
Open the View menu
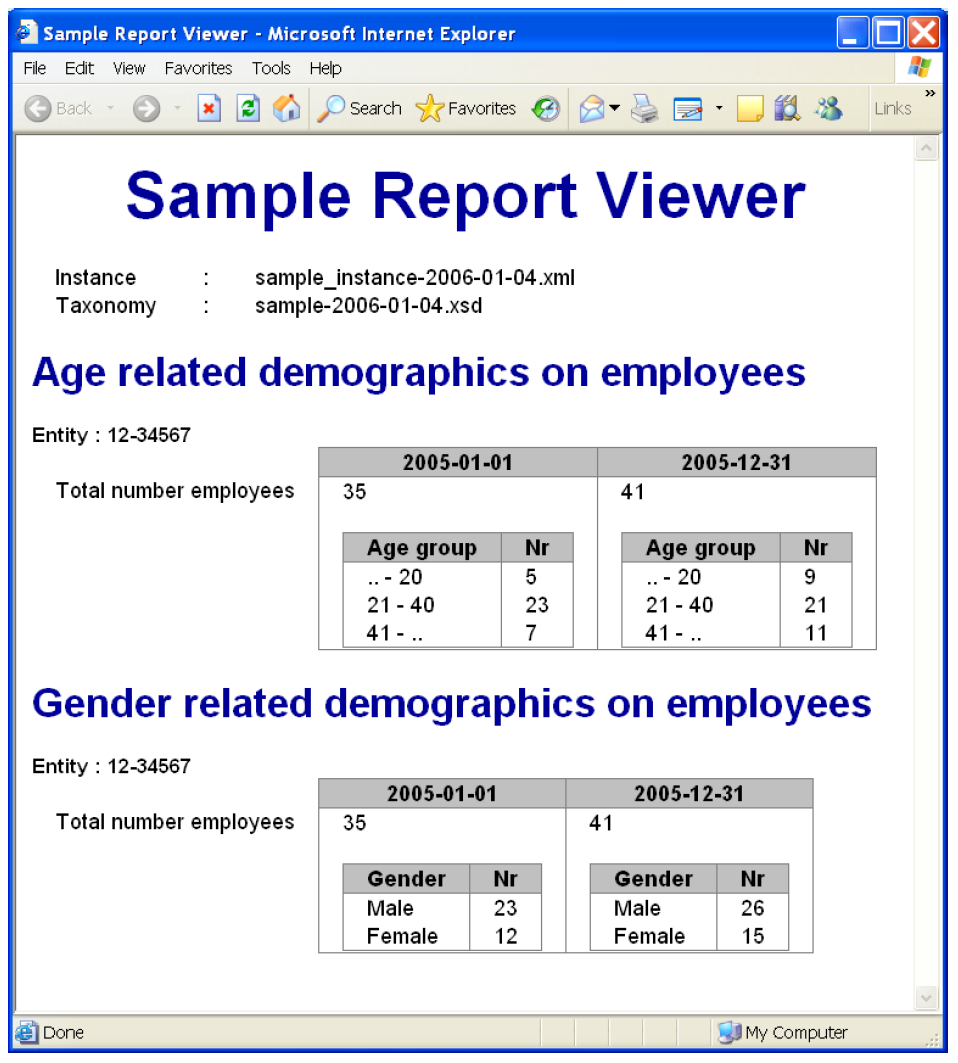pos(129,68)
